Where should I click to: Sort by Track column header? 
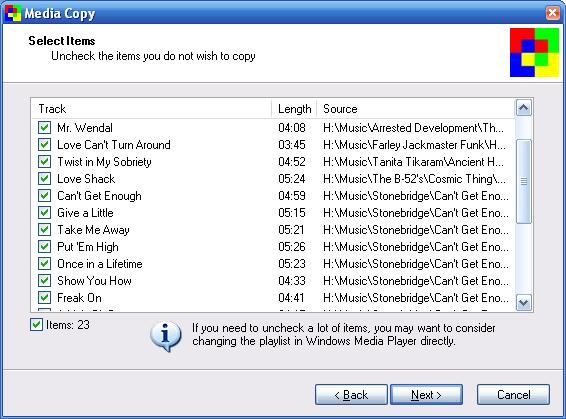(152, 109)
